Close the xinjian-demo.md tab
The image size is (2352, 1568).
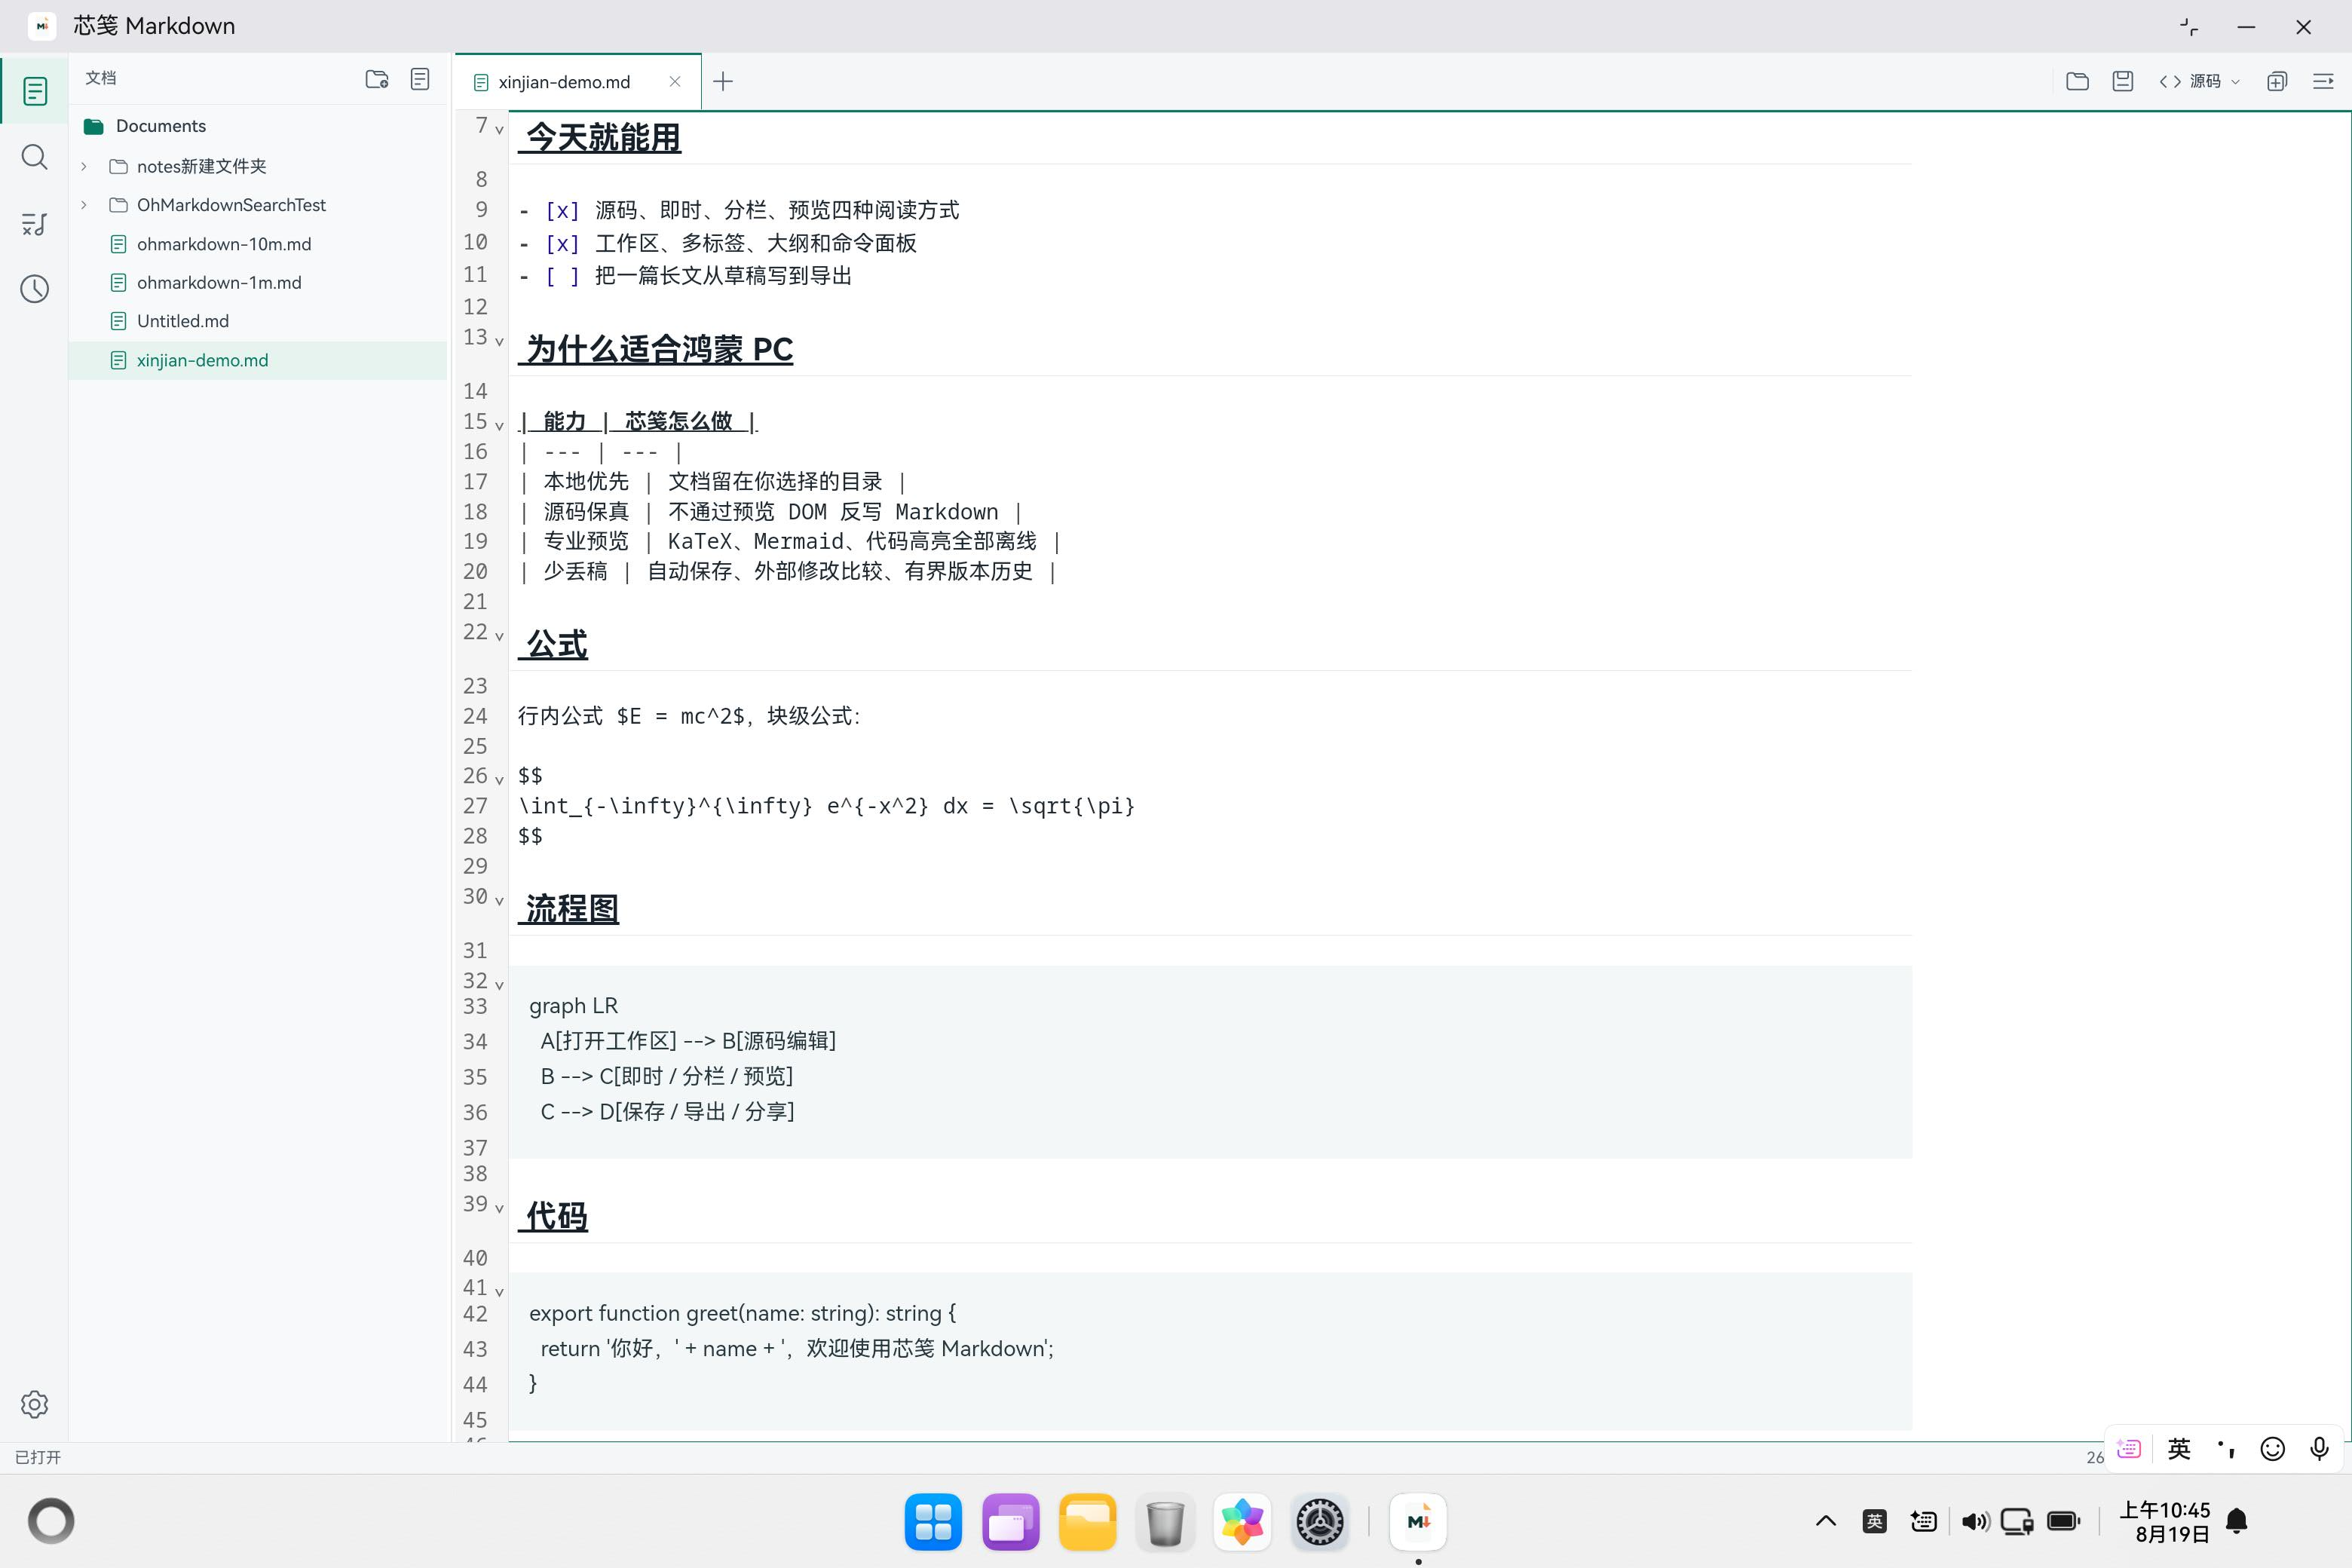675,82
